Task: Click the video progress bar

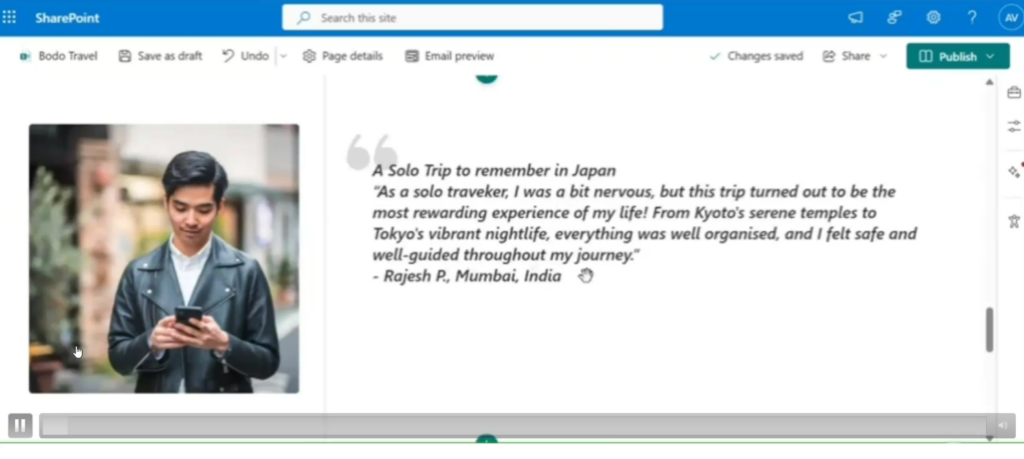Action: [x=513, y=426]
